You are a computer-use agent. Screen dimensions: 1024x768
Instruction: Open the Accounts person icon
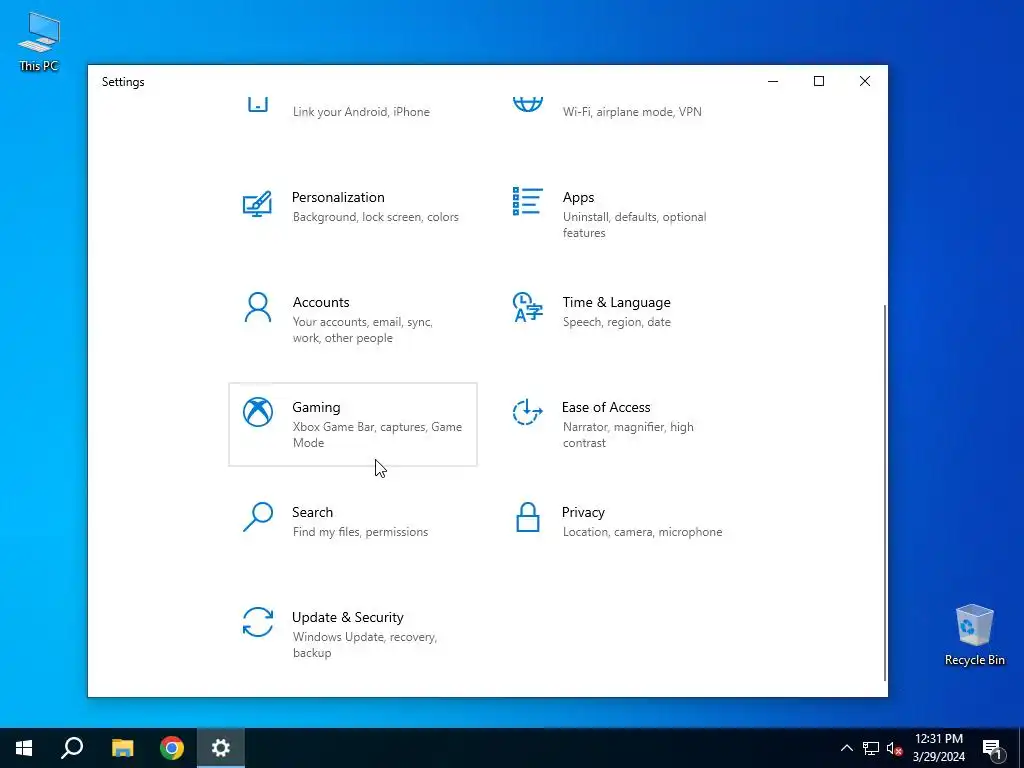point(257,308)
